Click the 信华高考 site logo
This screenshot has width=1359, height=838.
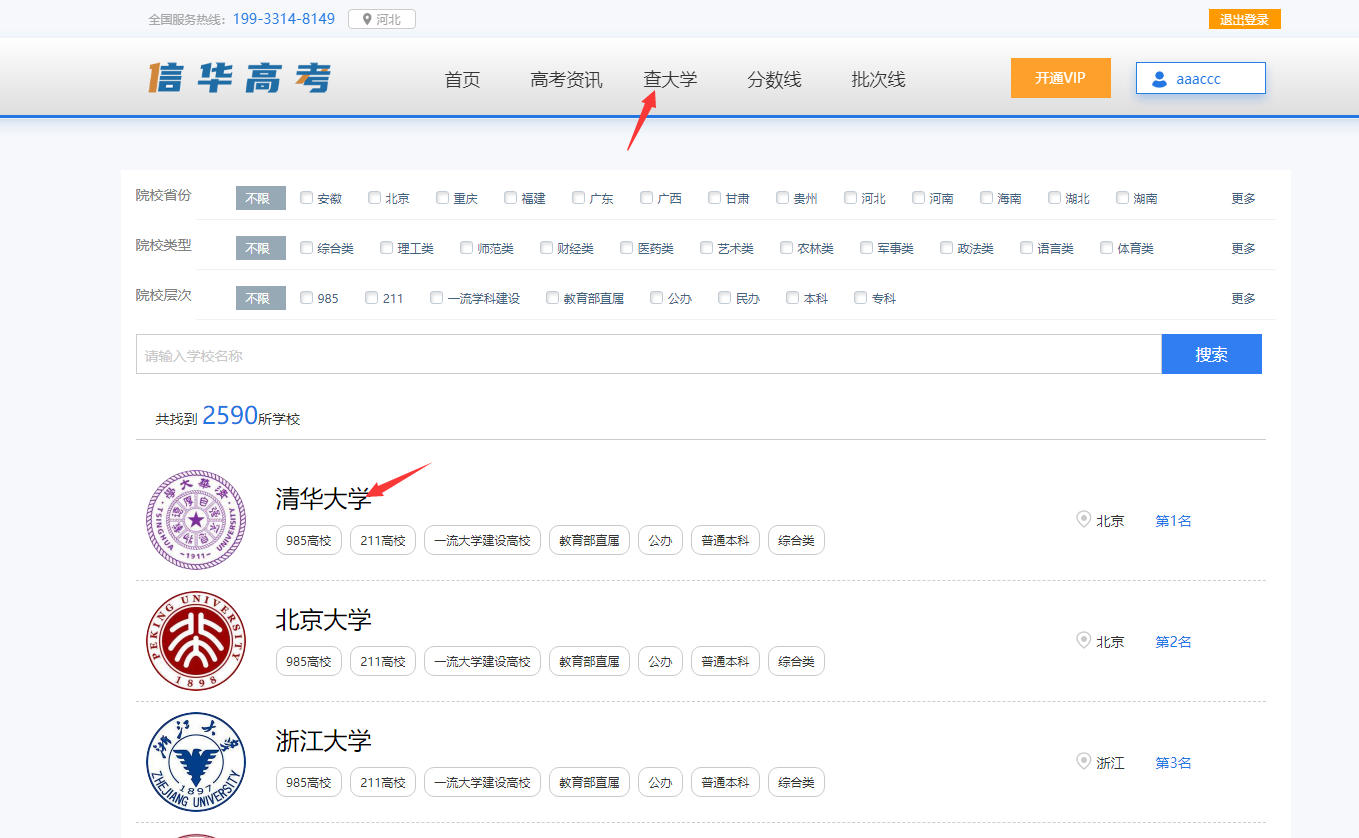[x=240, y=78]
